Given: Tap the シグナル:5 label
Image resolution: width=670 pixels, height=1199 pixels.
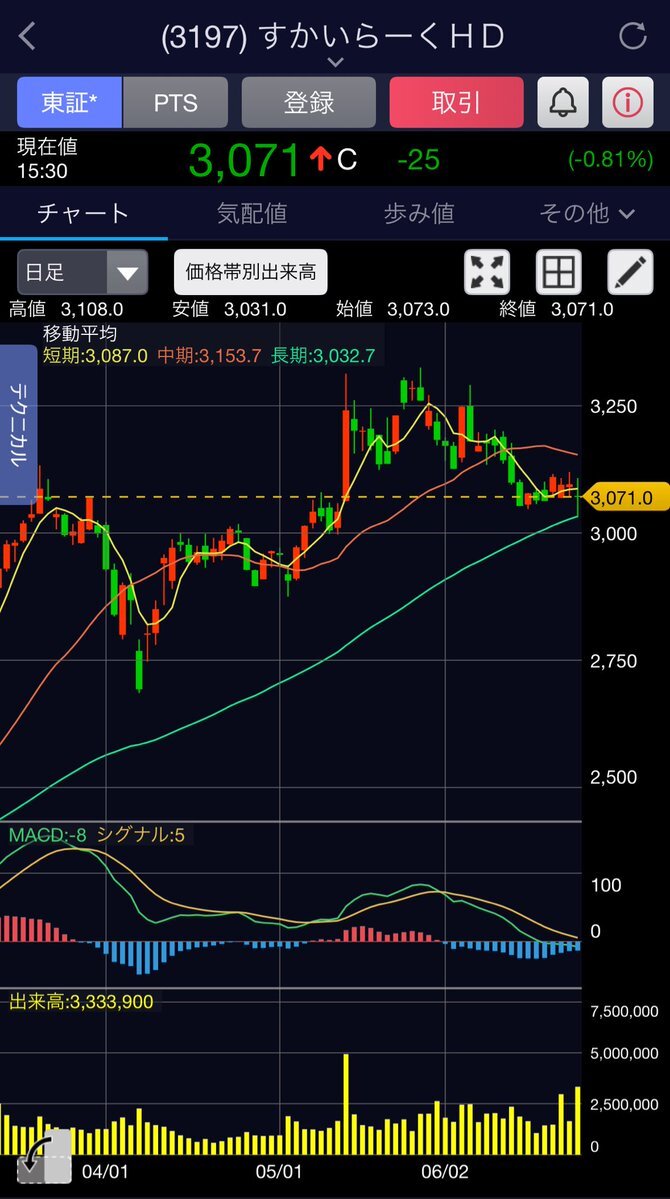Looking at the screenshot, I should pos(141,835).
